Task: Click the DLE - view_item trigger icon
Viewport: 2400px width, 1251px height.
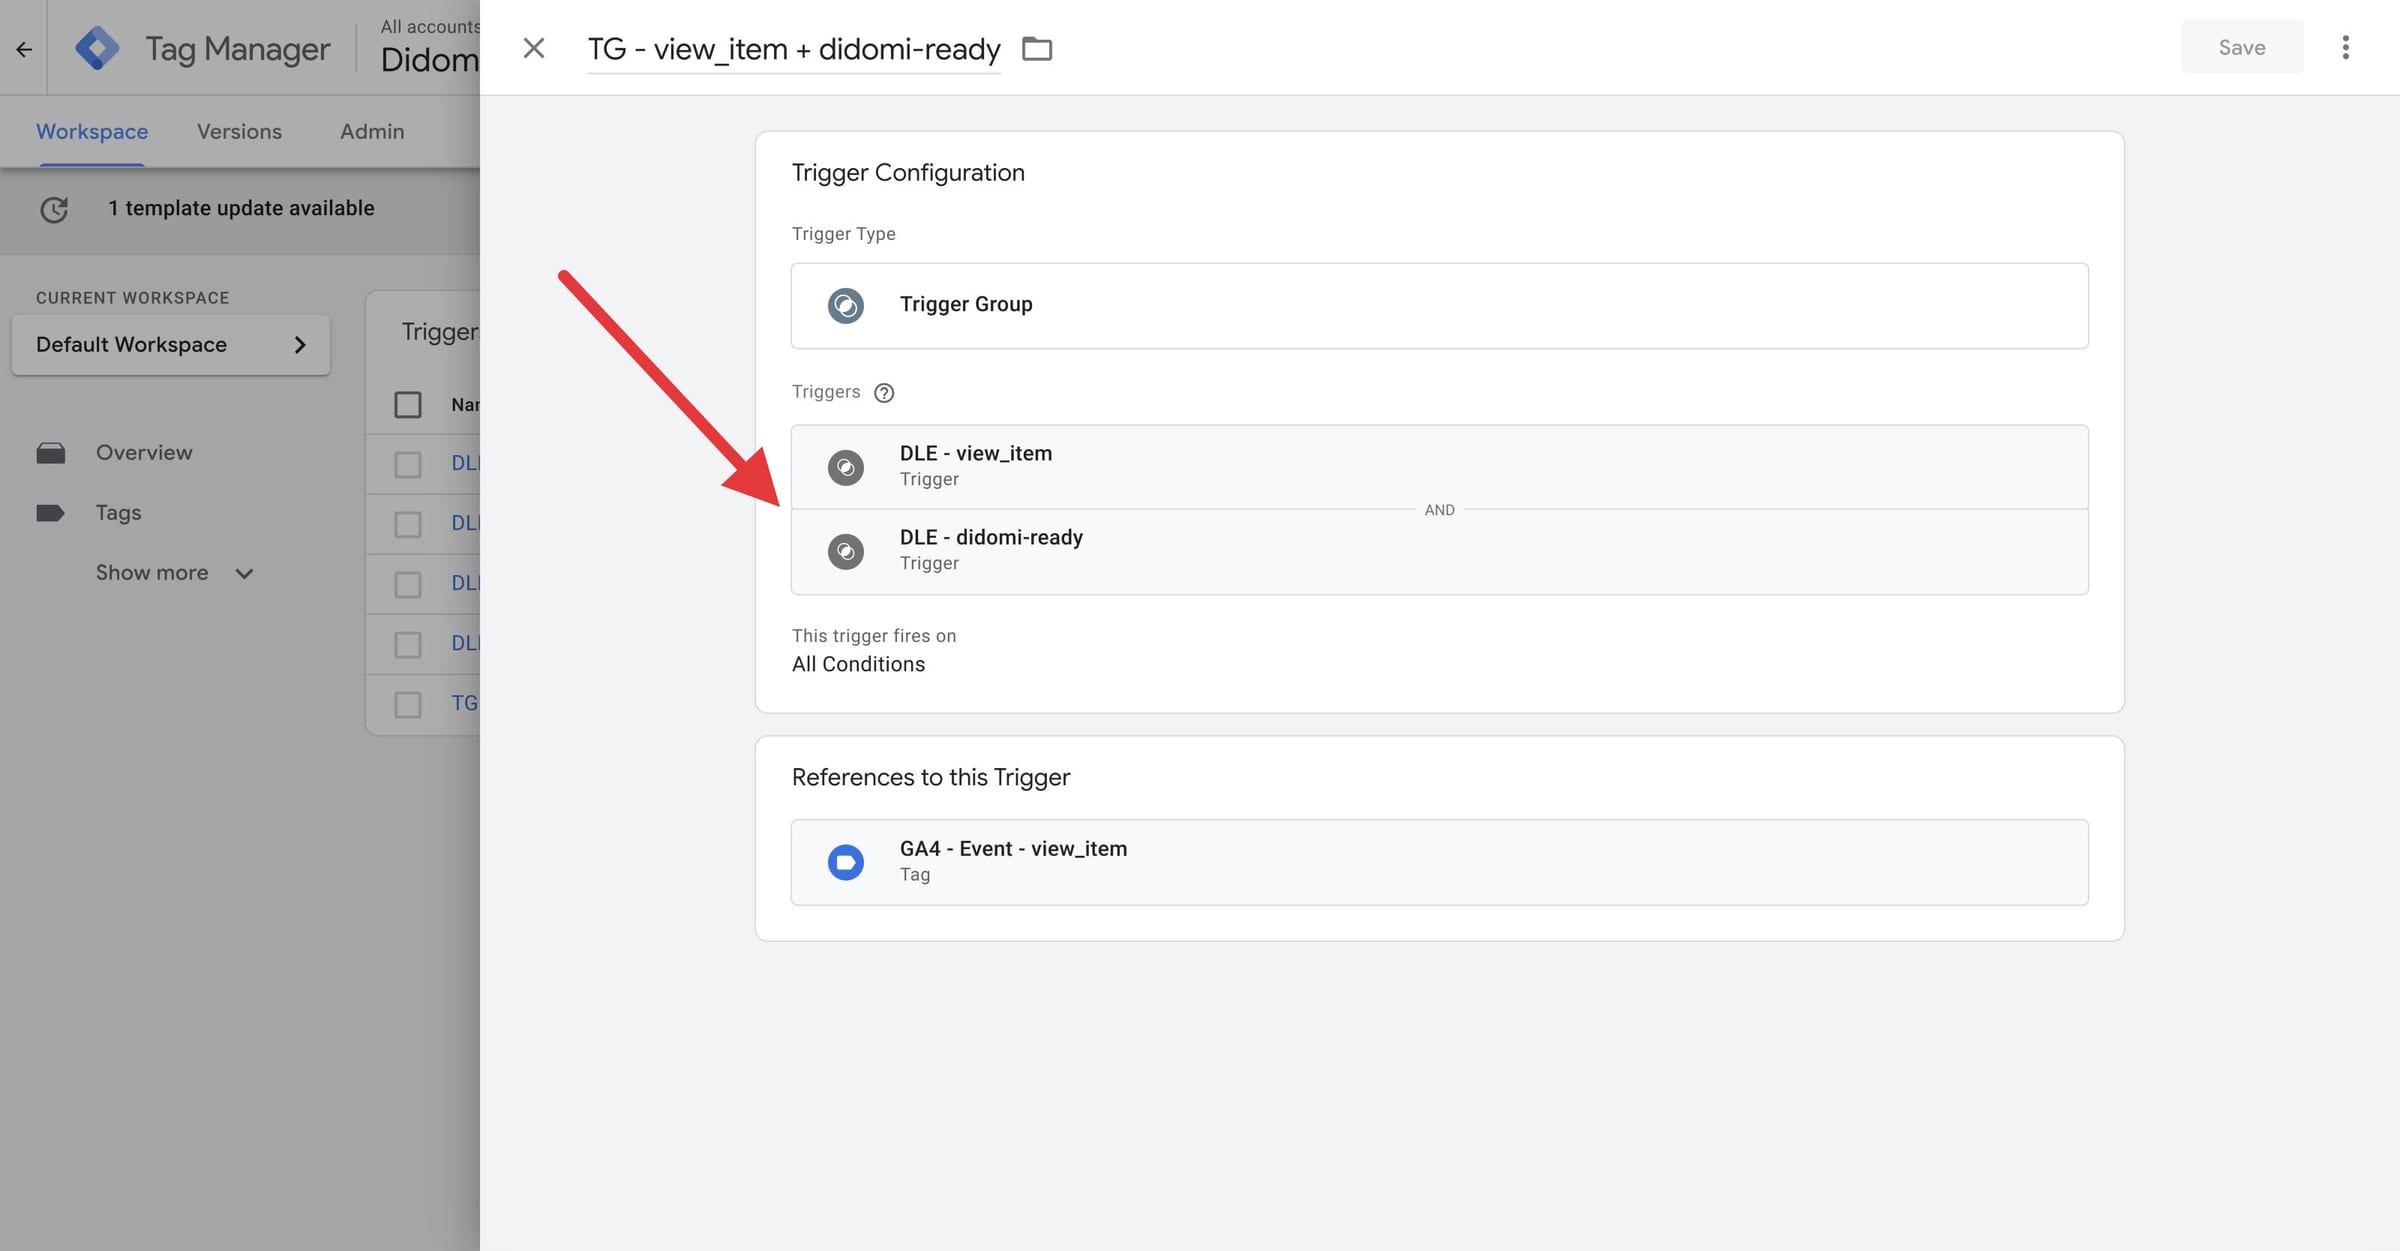Action: [846, 467]
